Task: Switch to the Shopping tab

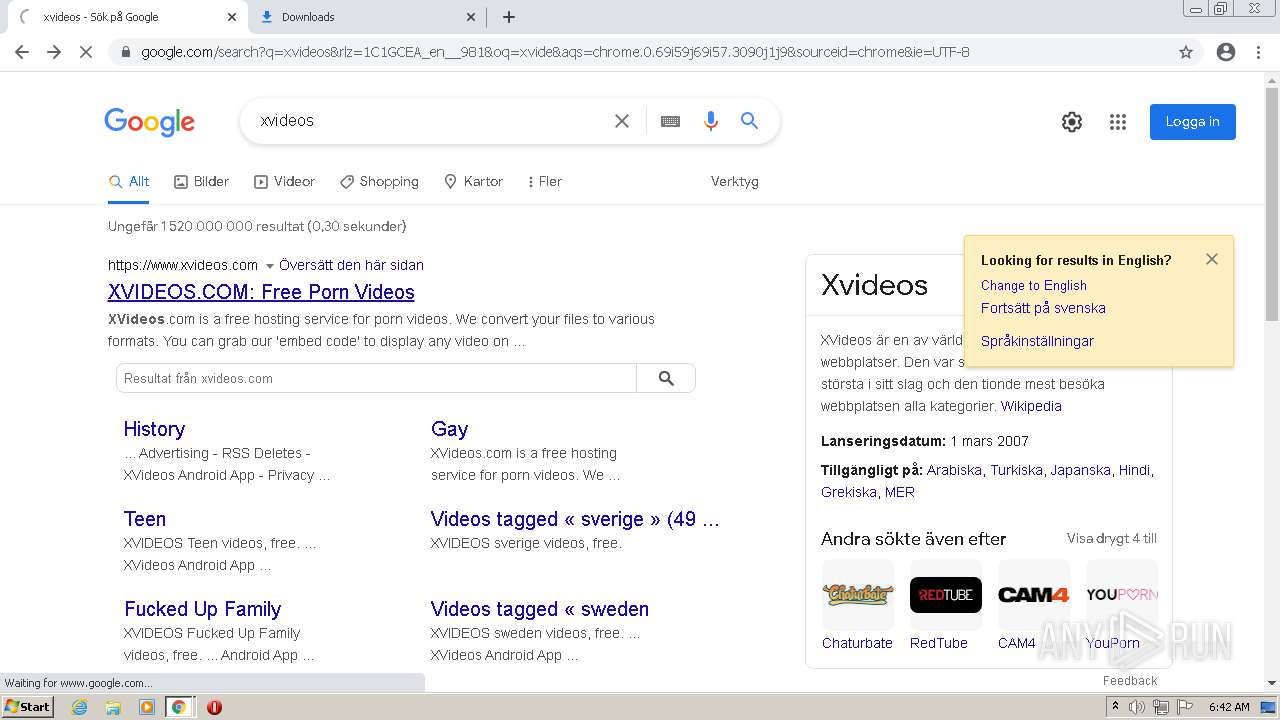Action: coord(379,182)
